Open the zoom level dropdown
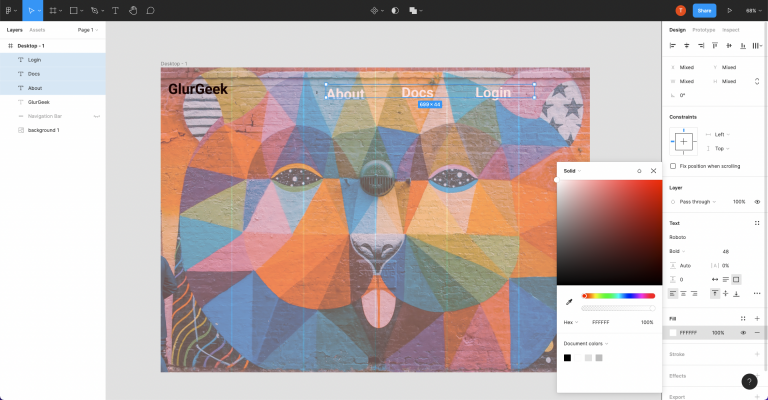The image size is (768, 400). [x=752, y=10]
